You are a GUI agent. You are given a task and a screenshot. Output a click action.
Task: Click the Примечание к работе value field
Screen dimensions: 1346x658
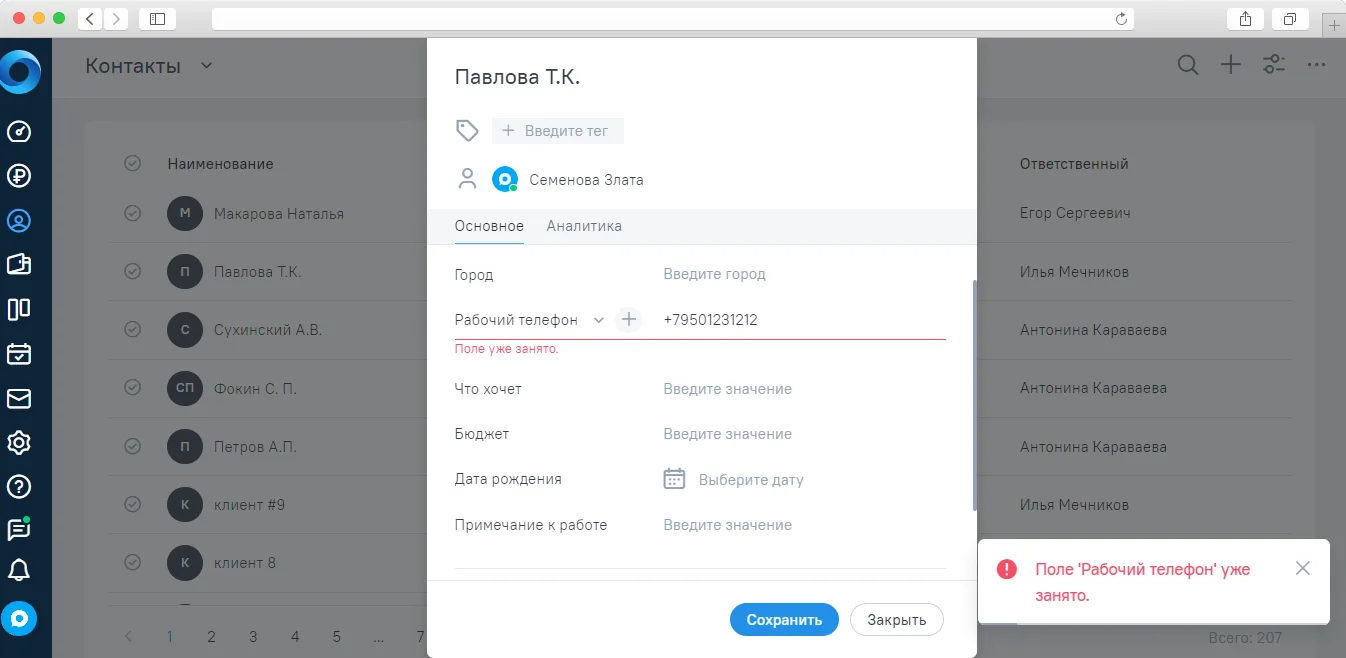coord(804,525)
